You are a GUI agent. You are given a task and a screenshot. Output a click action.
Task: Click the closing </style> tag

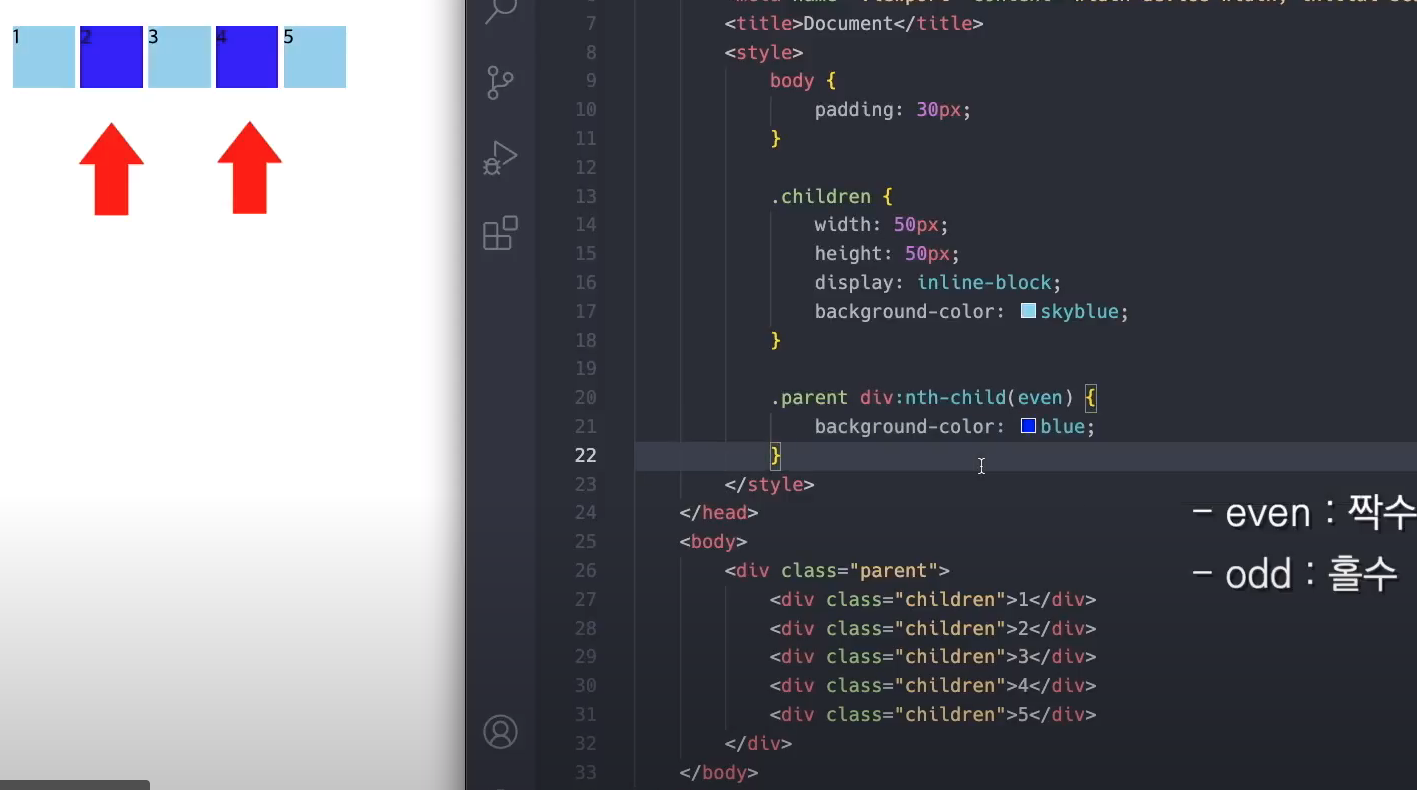(770, 485)
